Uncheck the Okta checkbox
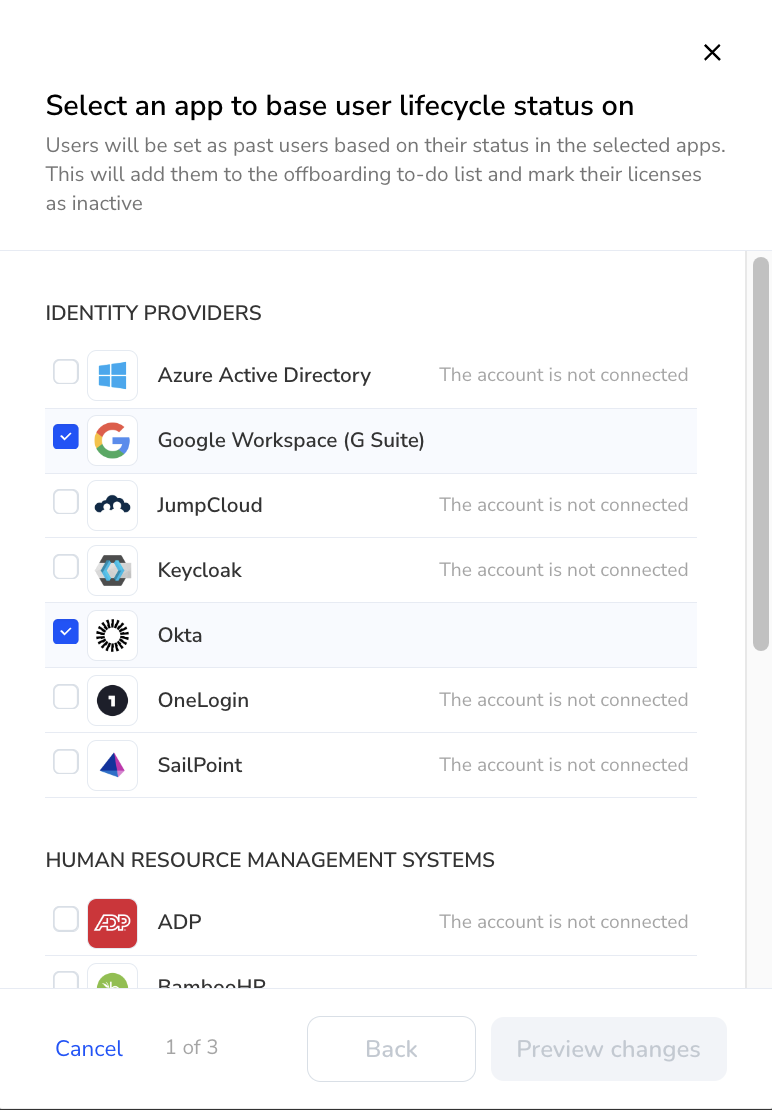 [x=66, y=631]
